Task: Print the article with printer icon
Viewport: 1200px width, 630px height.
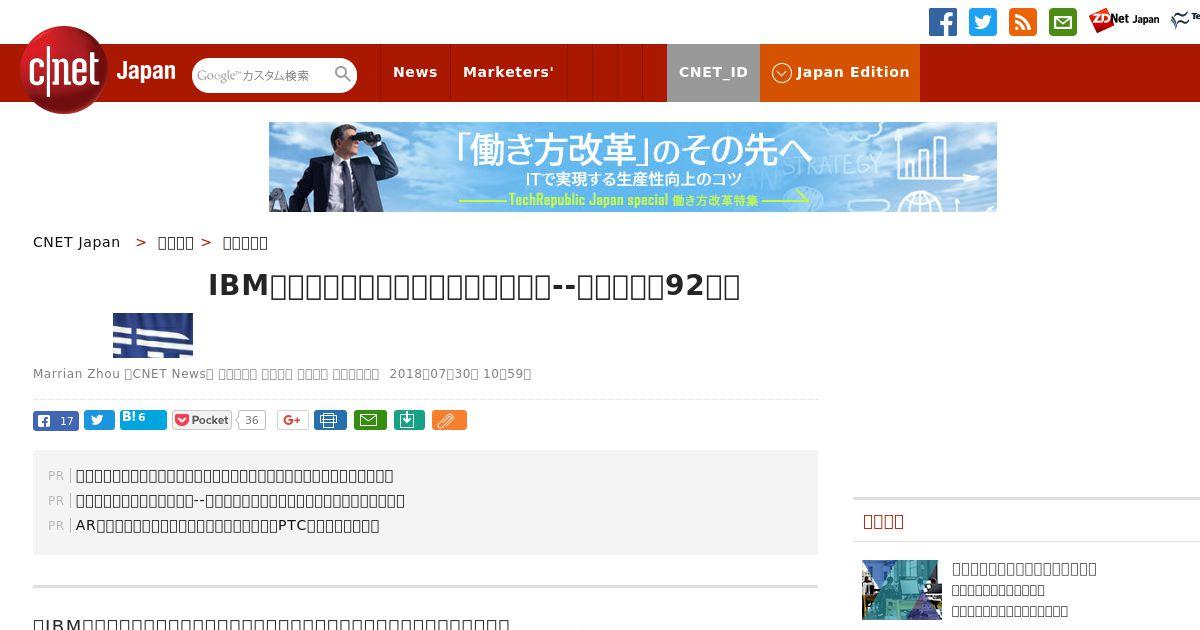Action: pyautogui.click(x=330, y=420)
